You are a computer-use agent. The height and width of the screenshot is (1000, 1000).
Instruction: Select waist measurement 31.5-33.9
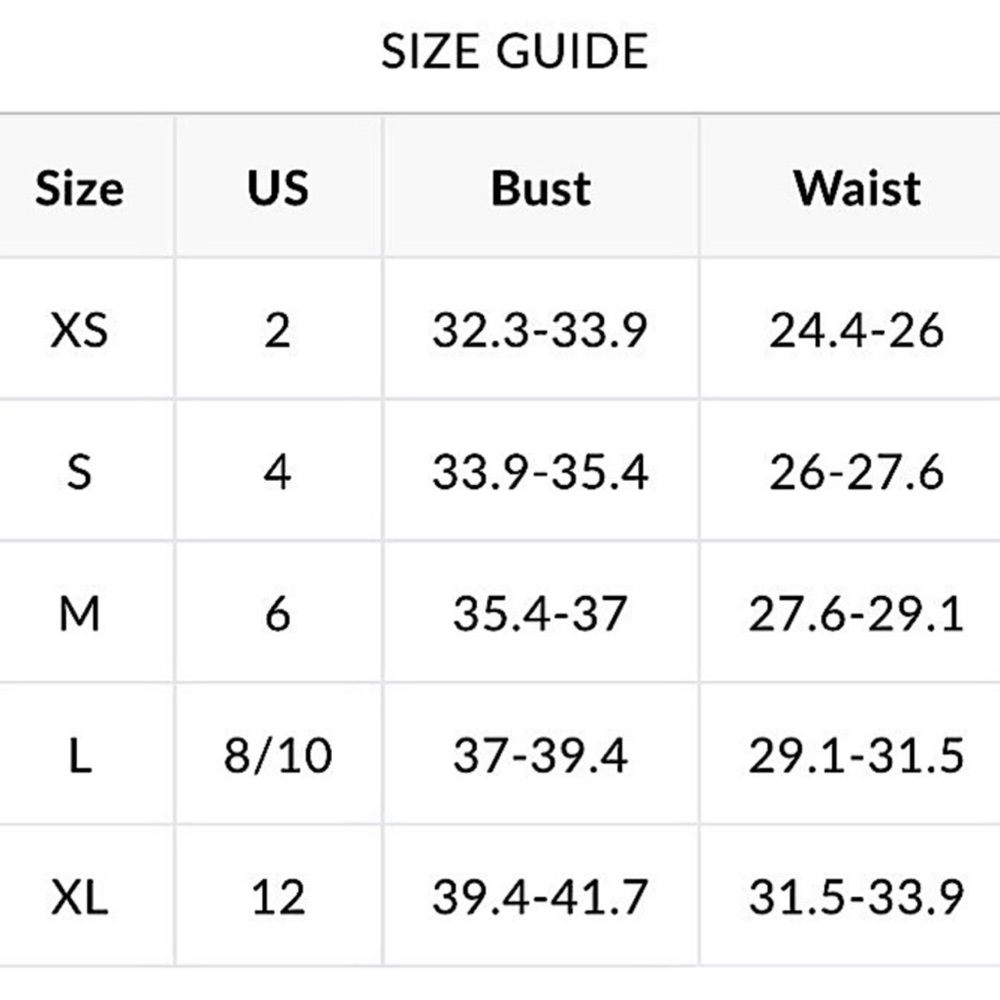point(857,897)
